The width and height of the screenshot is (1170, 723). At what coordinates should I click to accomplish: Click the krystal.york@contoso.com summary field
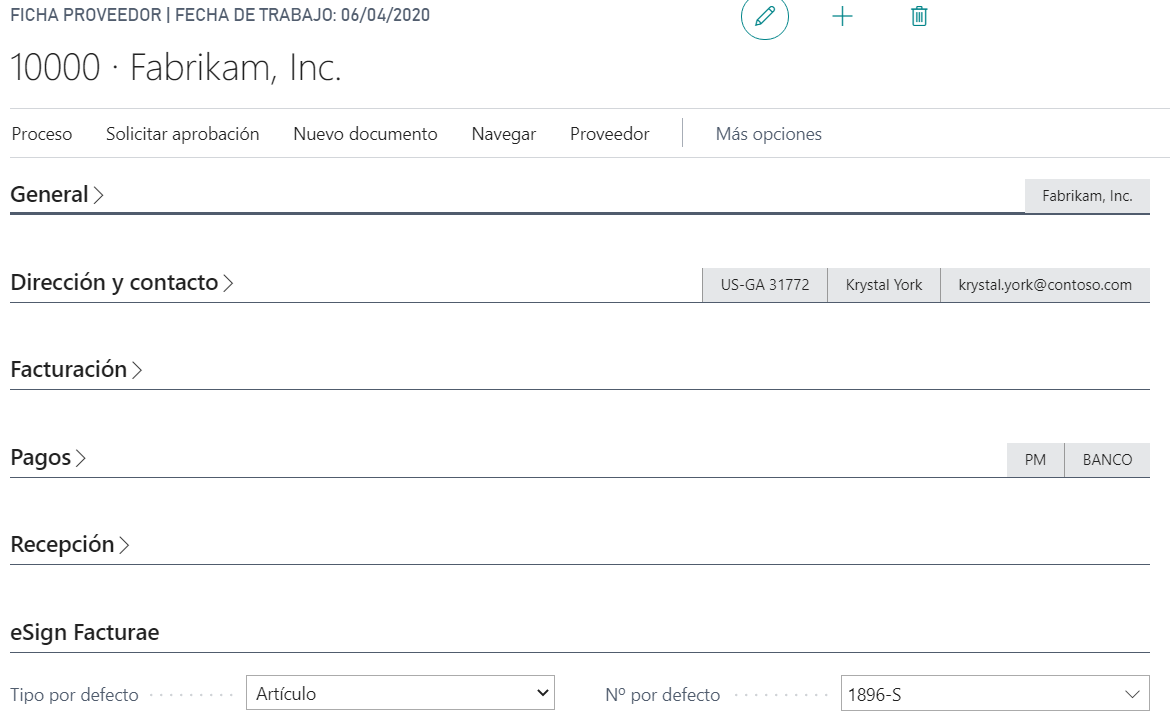pos(1045,285)
